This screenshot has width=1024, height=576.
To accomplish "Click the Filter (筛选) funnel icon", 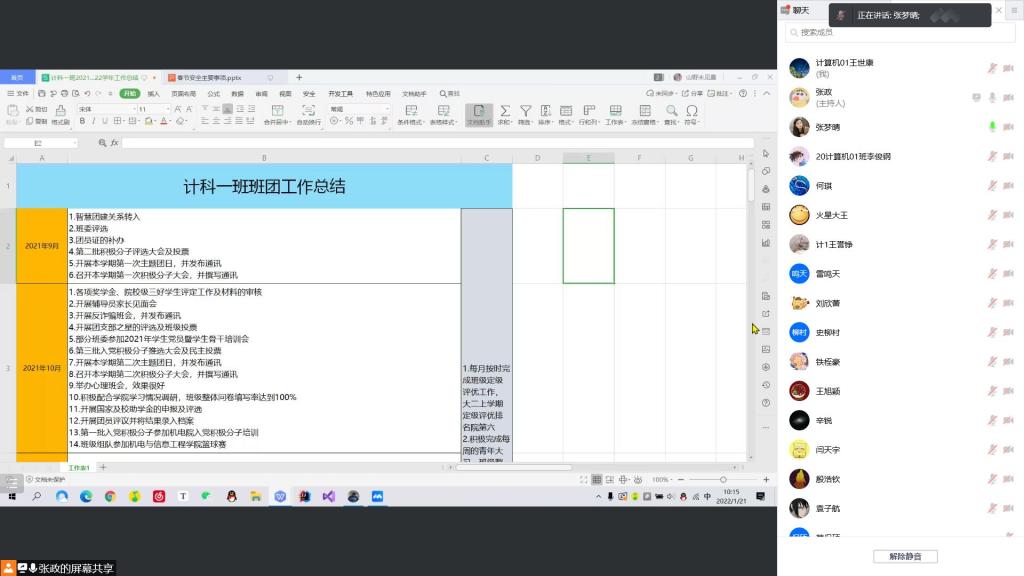I will (x=524, y=111).
